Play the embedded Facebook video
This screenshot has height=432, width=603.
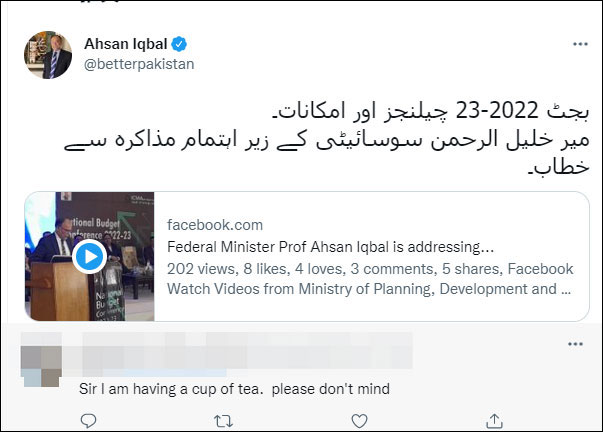89,257
